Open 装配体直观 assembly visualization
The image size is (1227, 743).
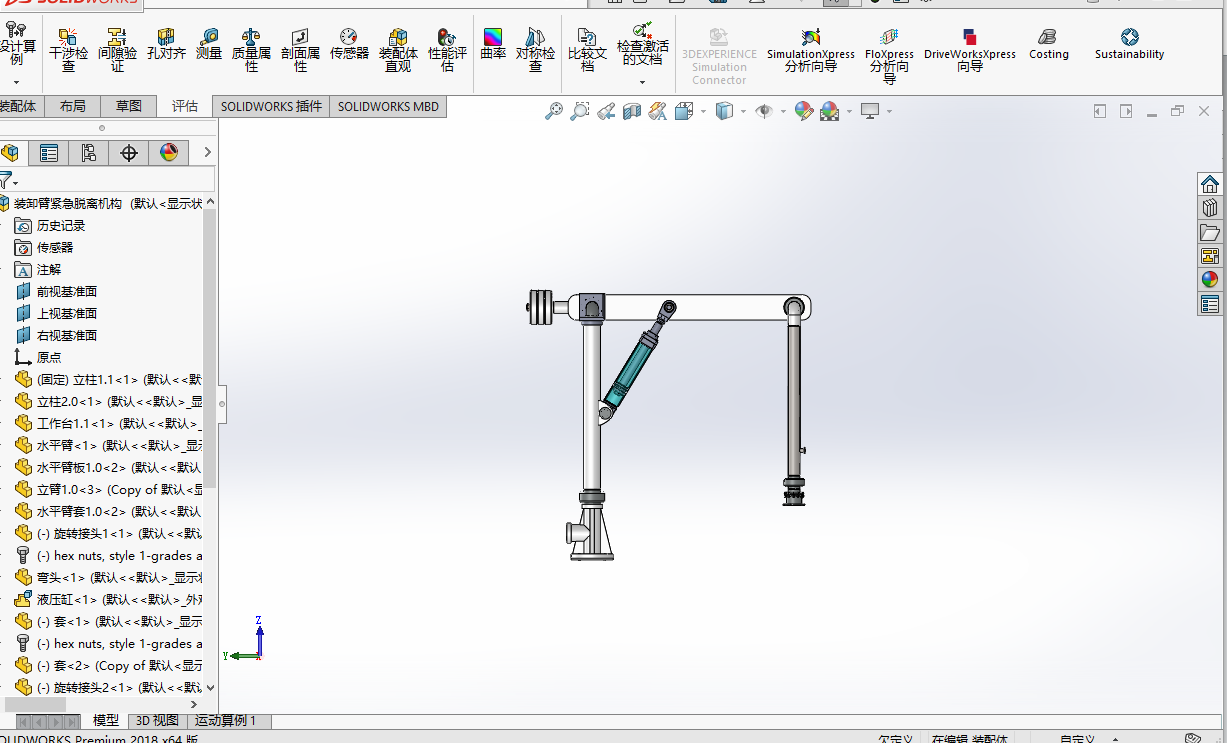tap(398, 50)
